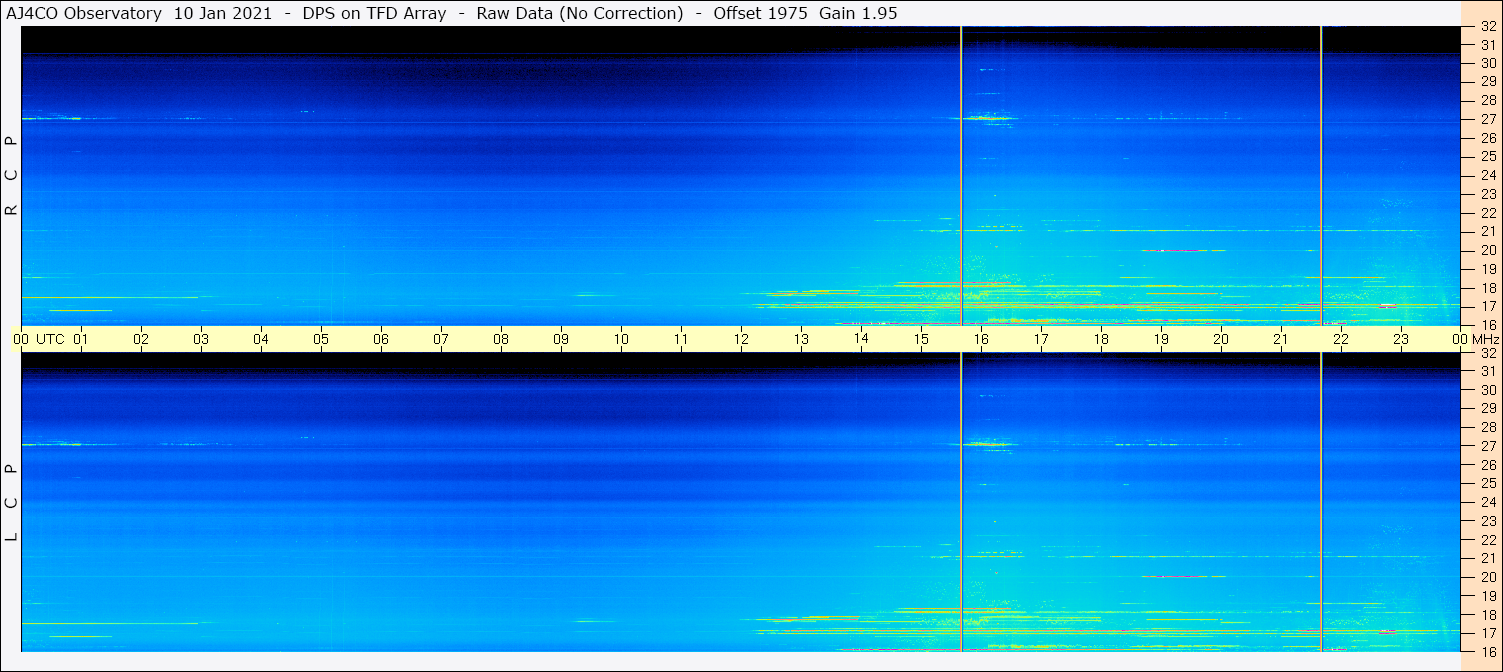Click the 06 hour tick on time axis
The width and height of the screenshot is (1503, 672).
[381, 339]
